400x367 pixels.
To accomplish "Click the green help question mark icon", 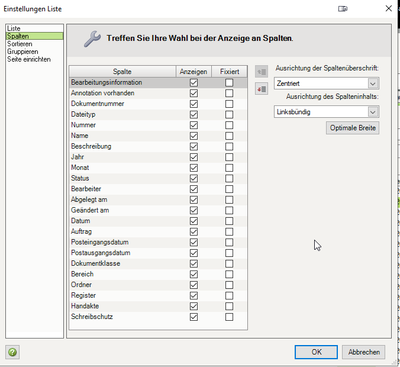I will point(13,352).
